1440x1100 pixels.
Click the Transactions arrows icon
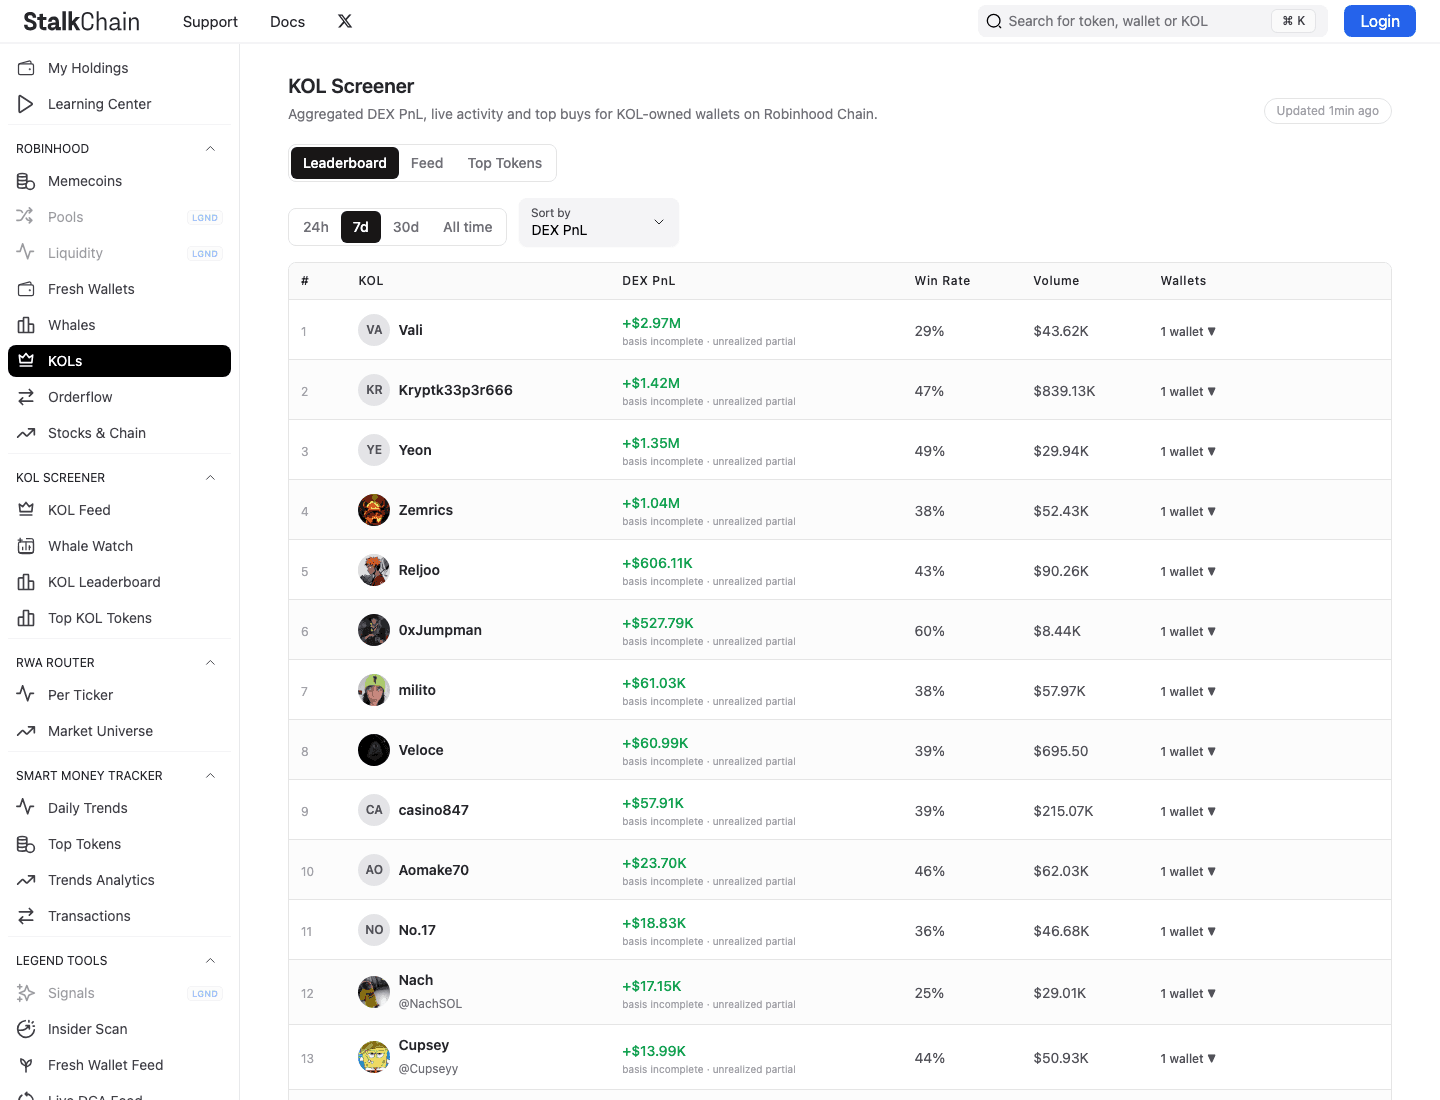(x=26, y=916)
